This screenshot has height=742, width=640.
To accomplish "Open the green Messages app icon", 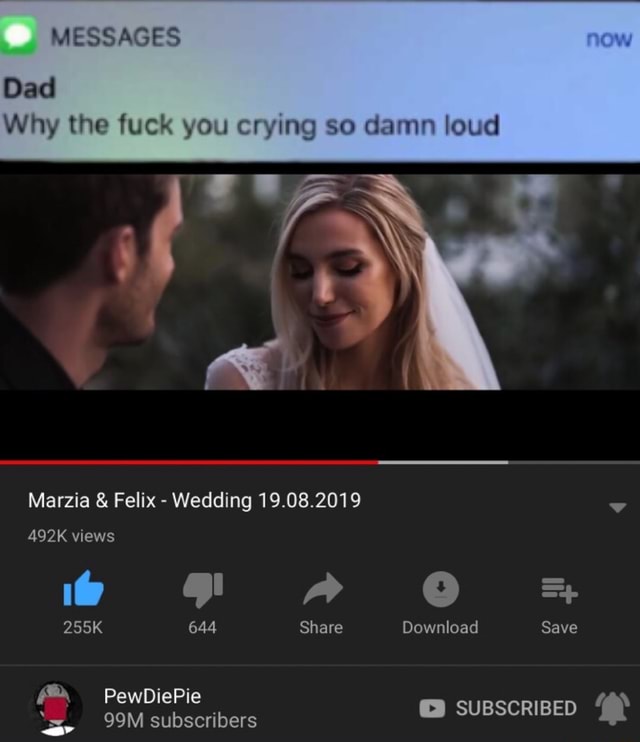I will [x=18, y=36].
